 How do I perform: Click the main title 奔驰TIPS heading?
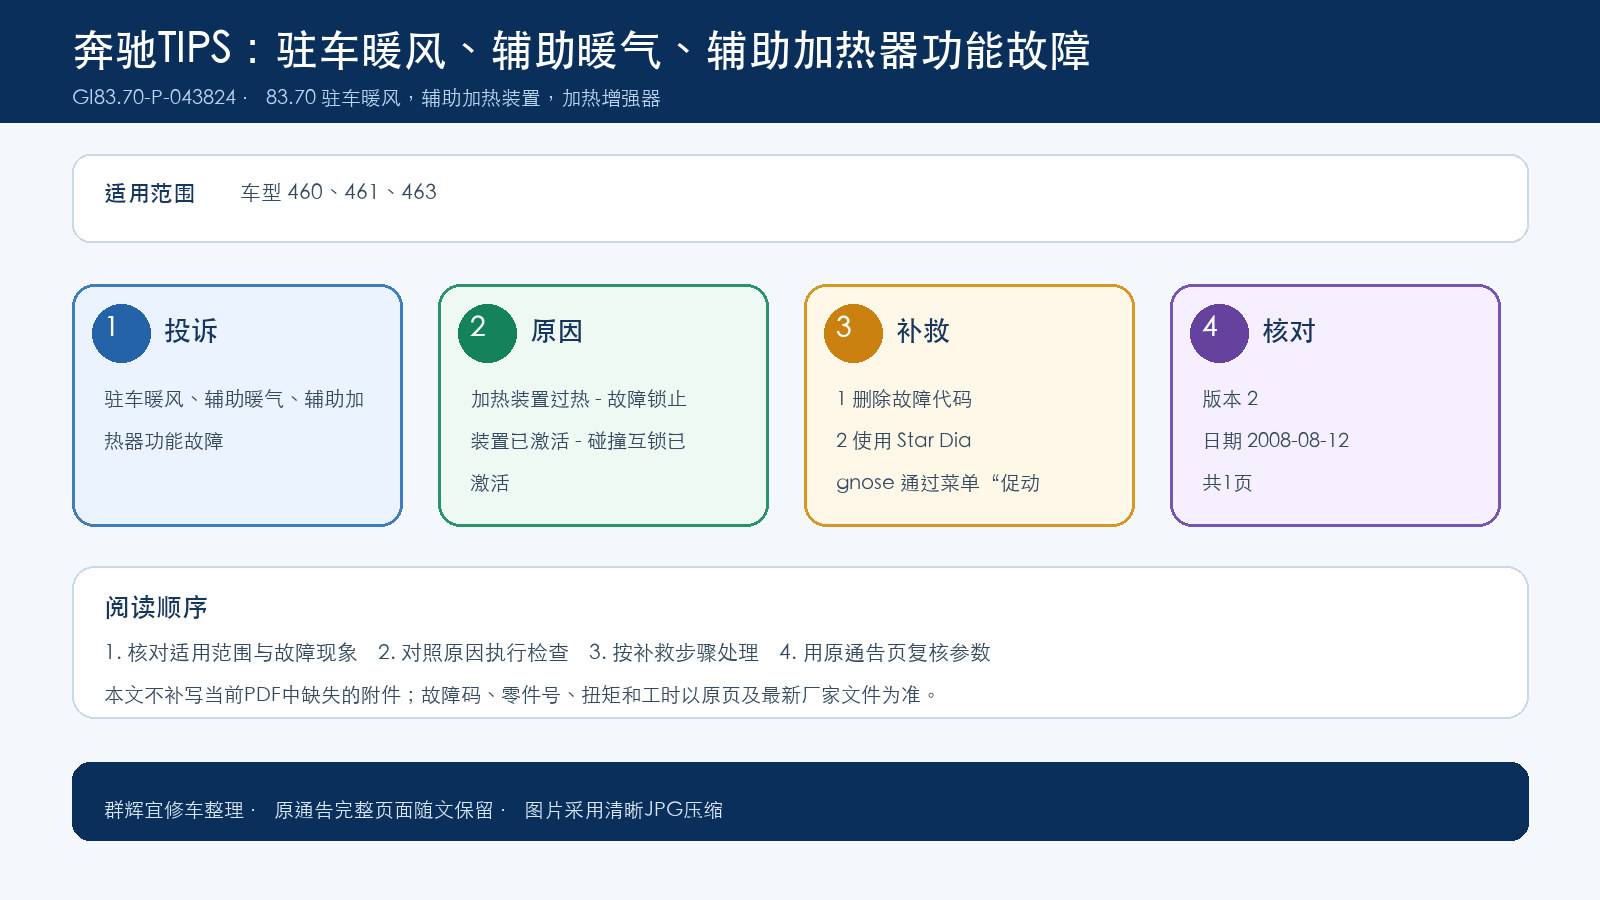pyautogui.click(x=582, y=49)
